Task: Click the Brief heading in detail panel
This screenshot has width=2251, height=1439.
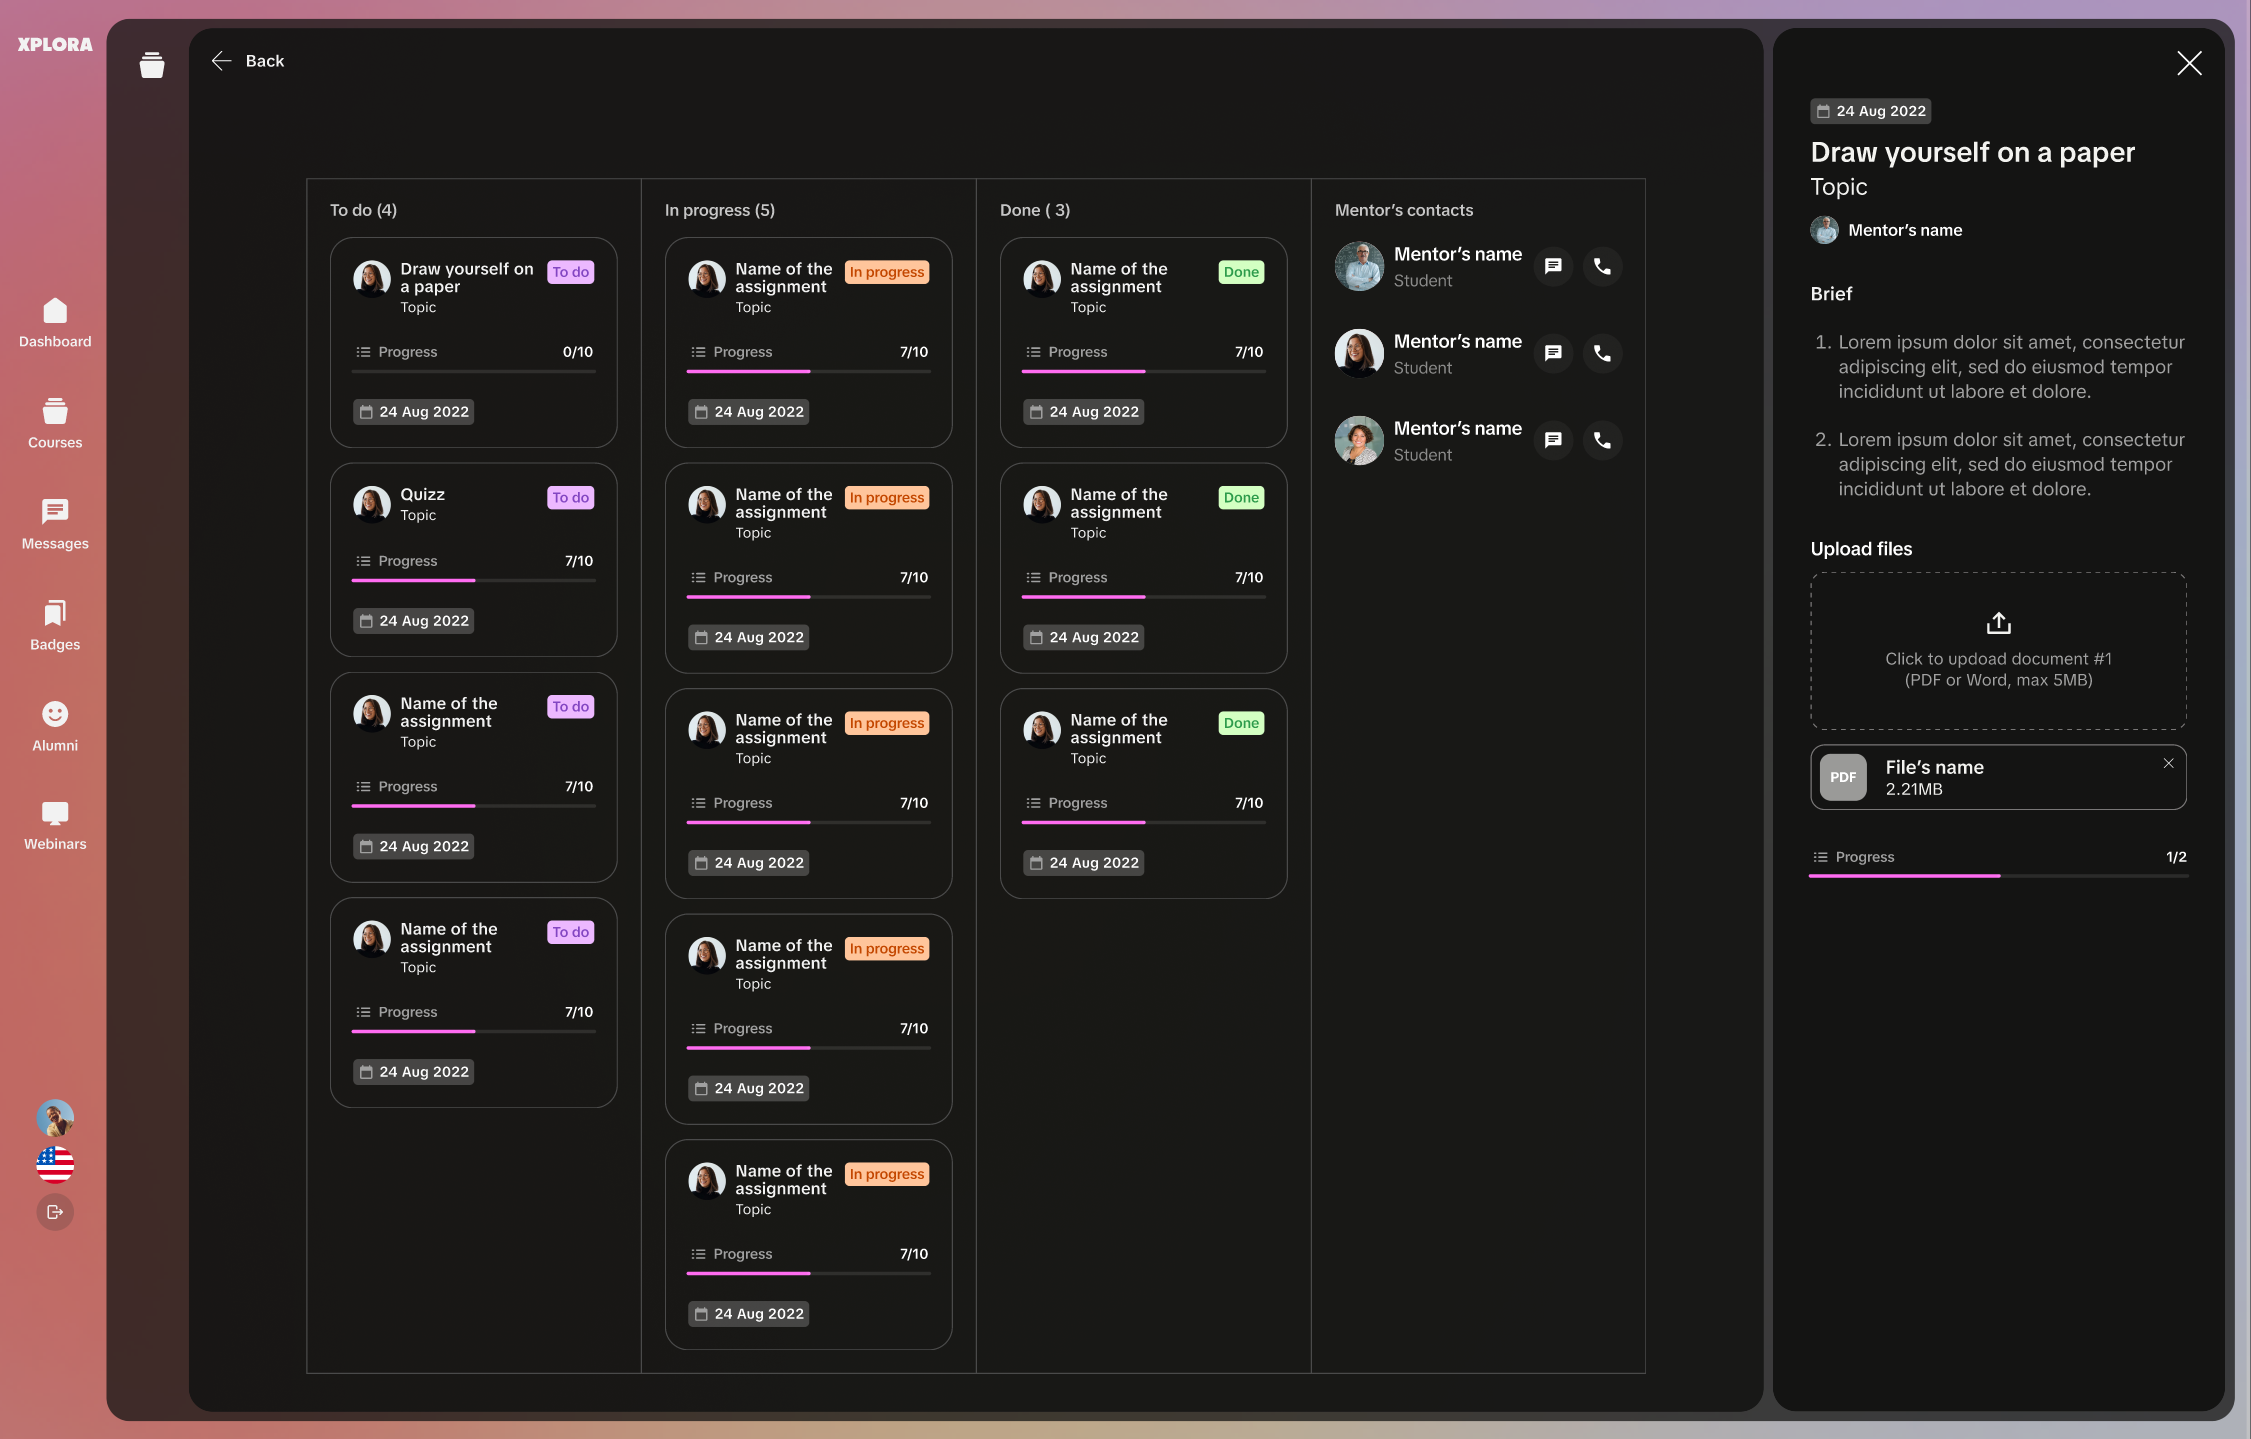Action: coord(1831,294)
